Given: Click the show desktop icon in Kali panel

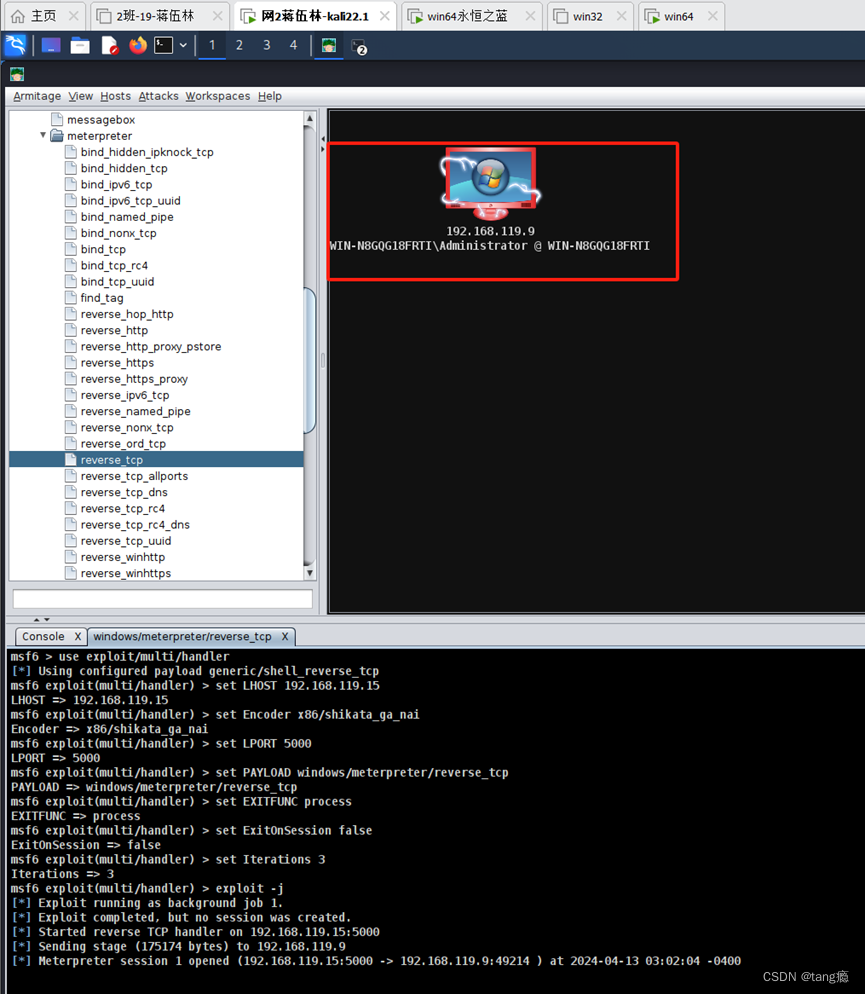Looking at the screenshot, I should tap(51, 46).
